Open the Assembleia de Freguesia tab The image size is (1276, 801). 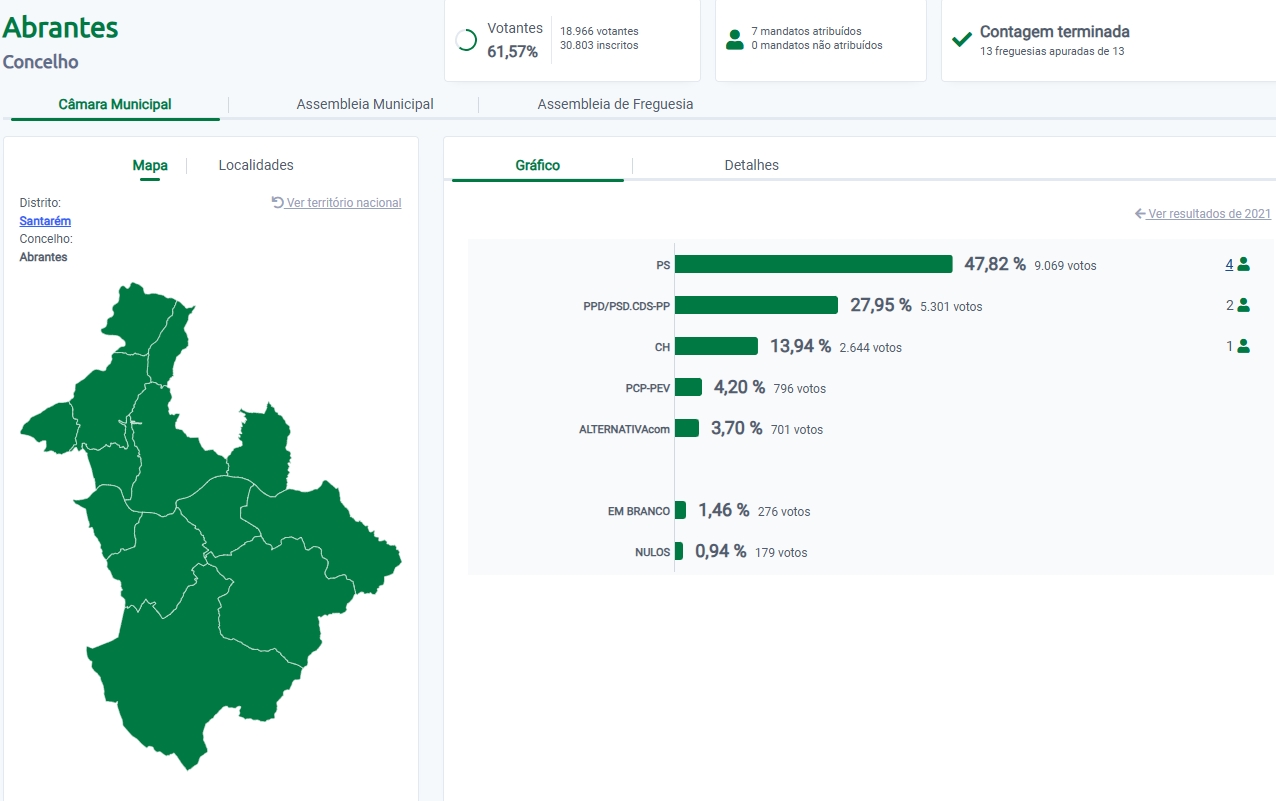click(x=615, y=104)
